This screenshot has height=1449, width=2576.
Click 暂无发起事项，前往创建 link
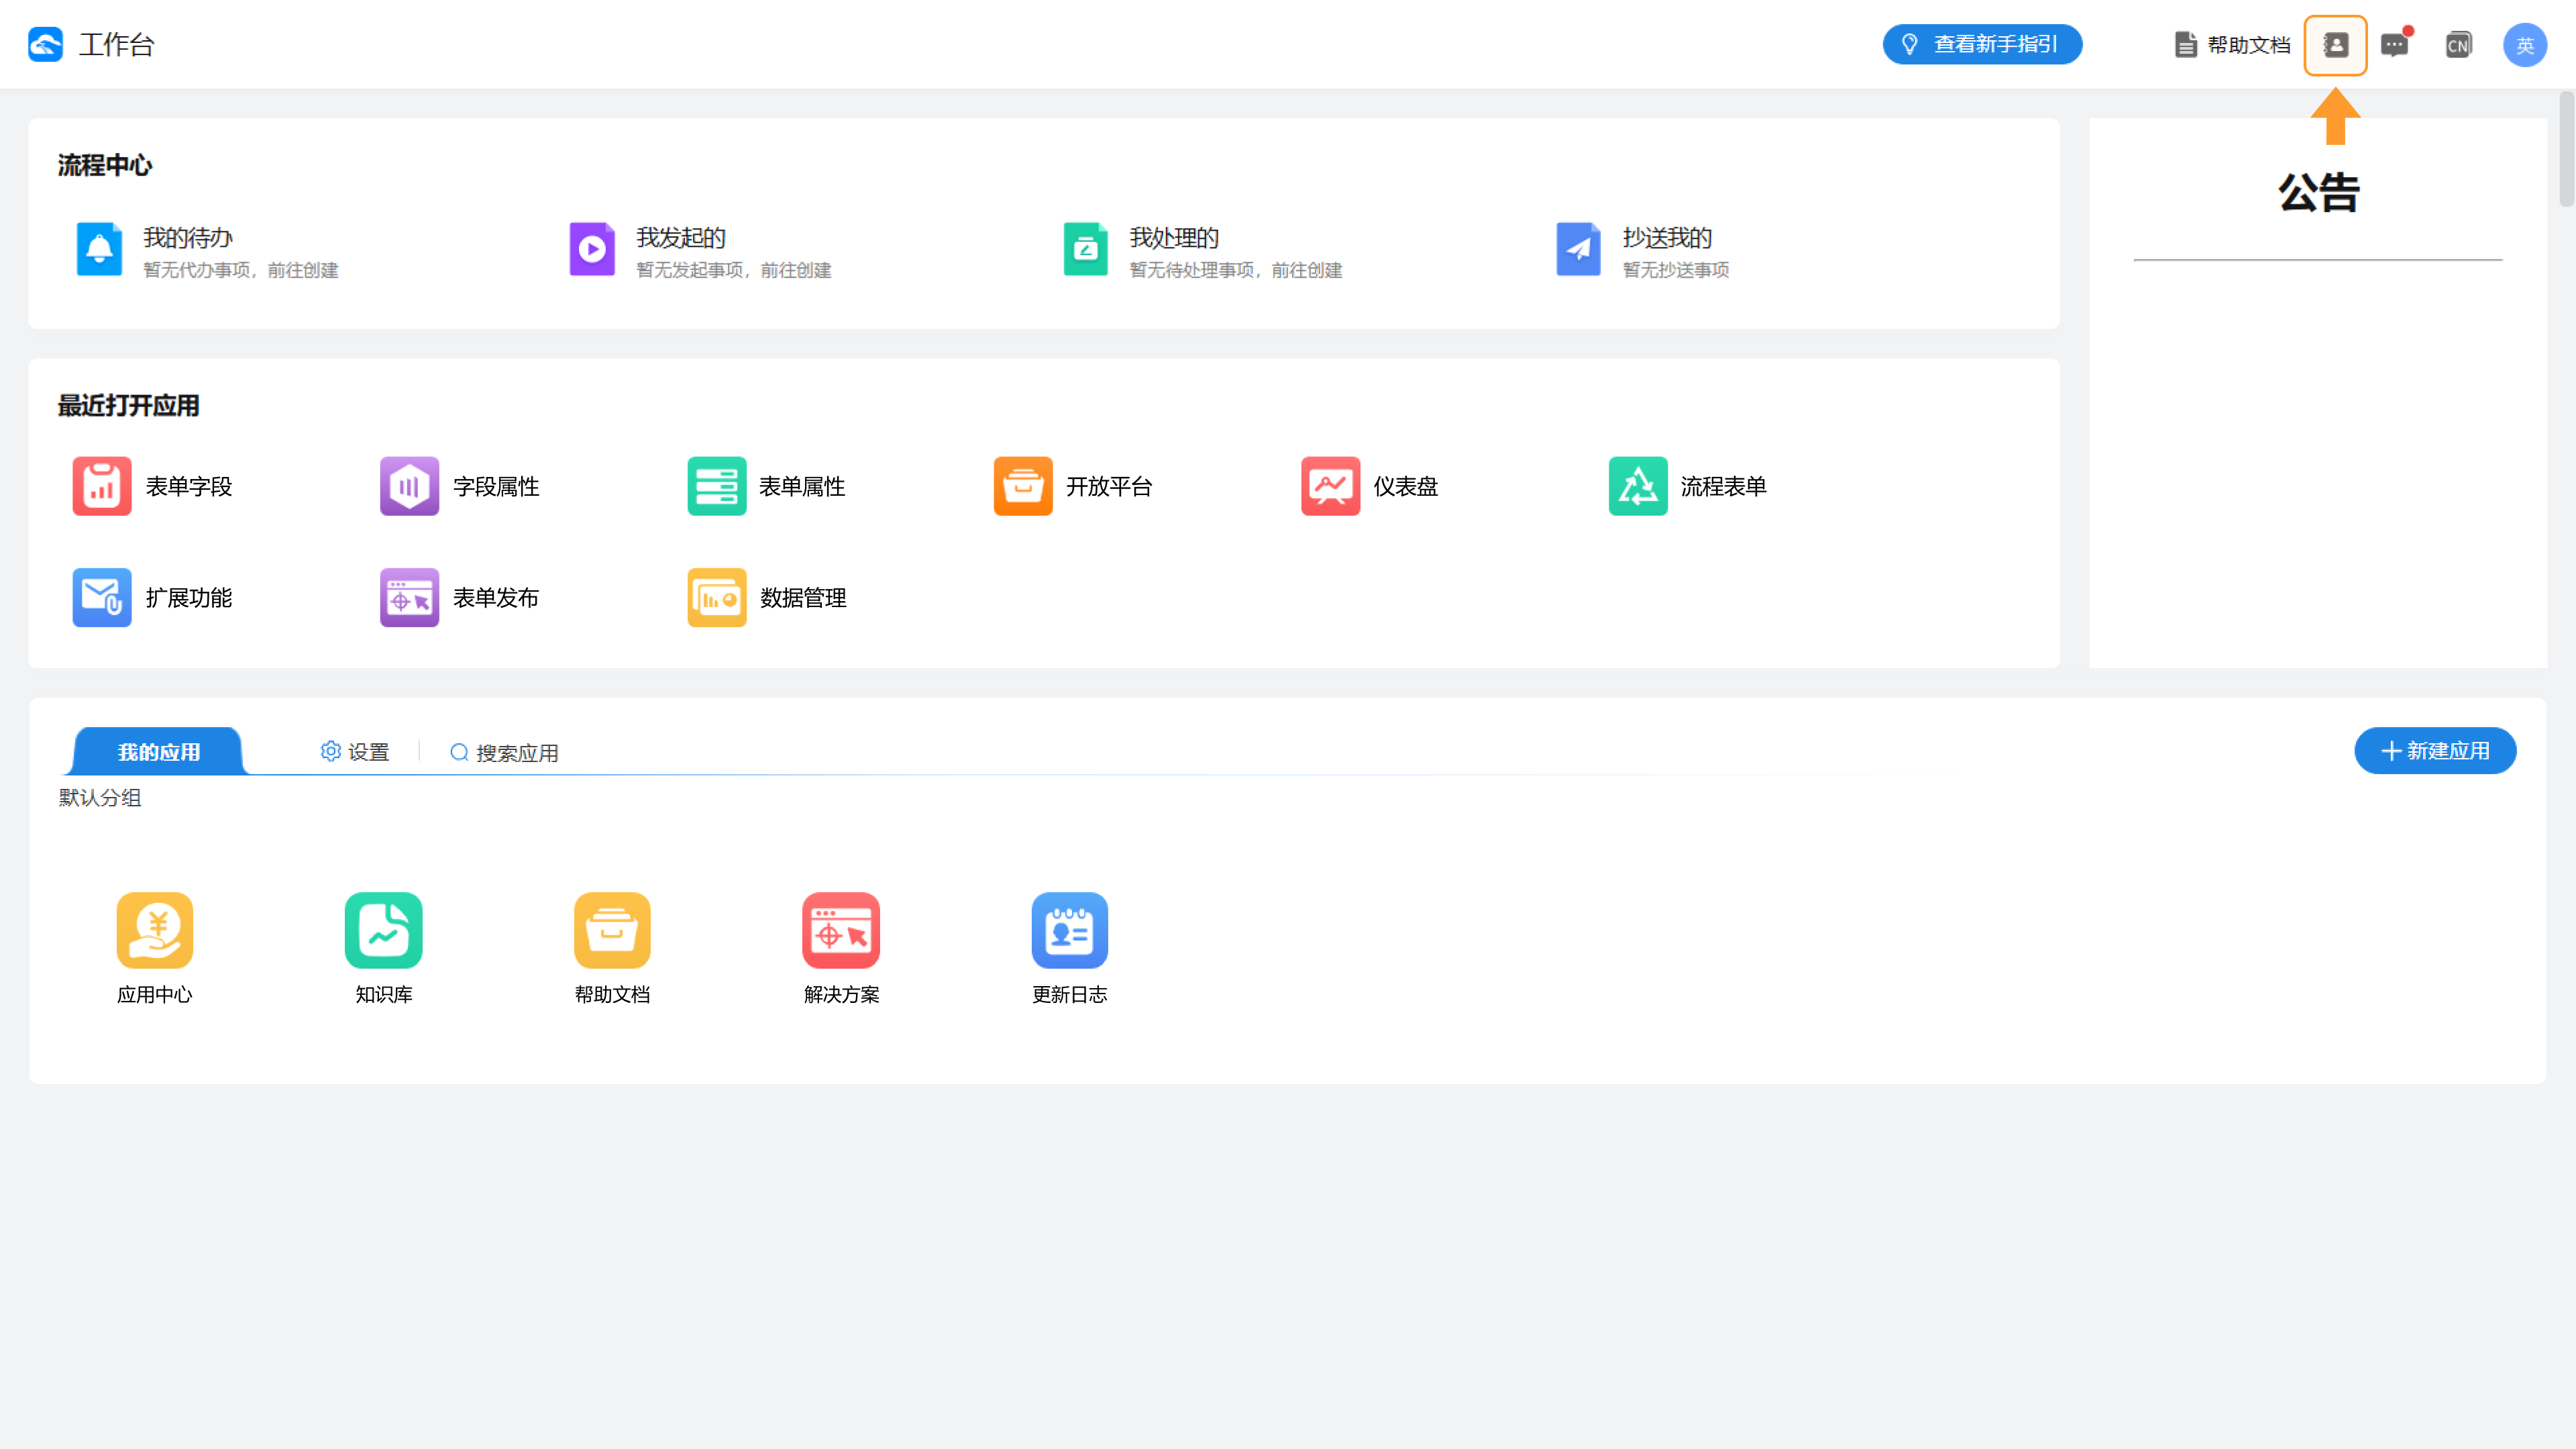tap(734, 270)
